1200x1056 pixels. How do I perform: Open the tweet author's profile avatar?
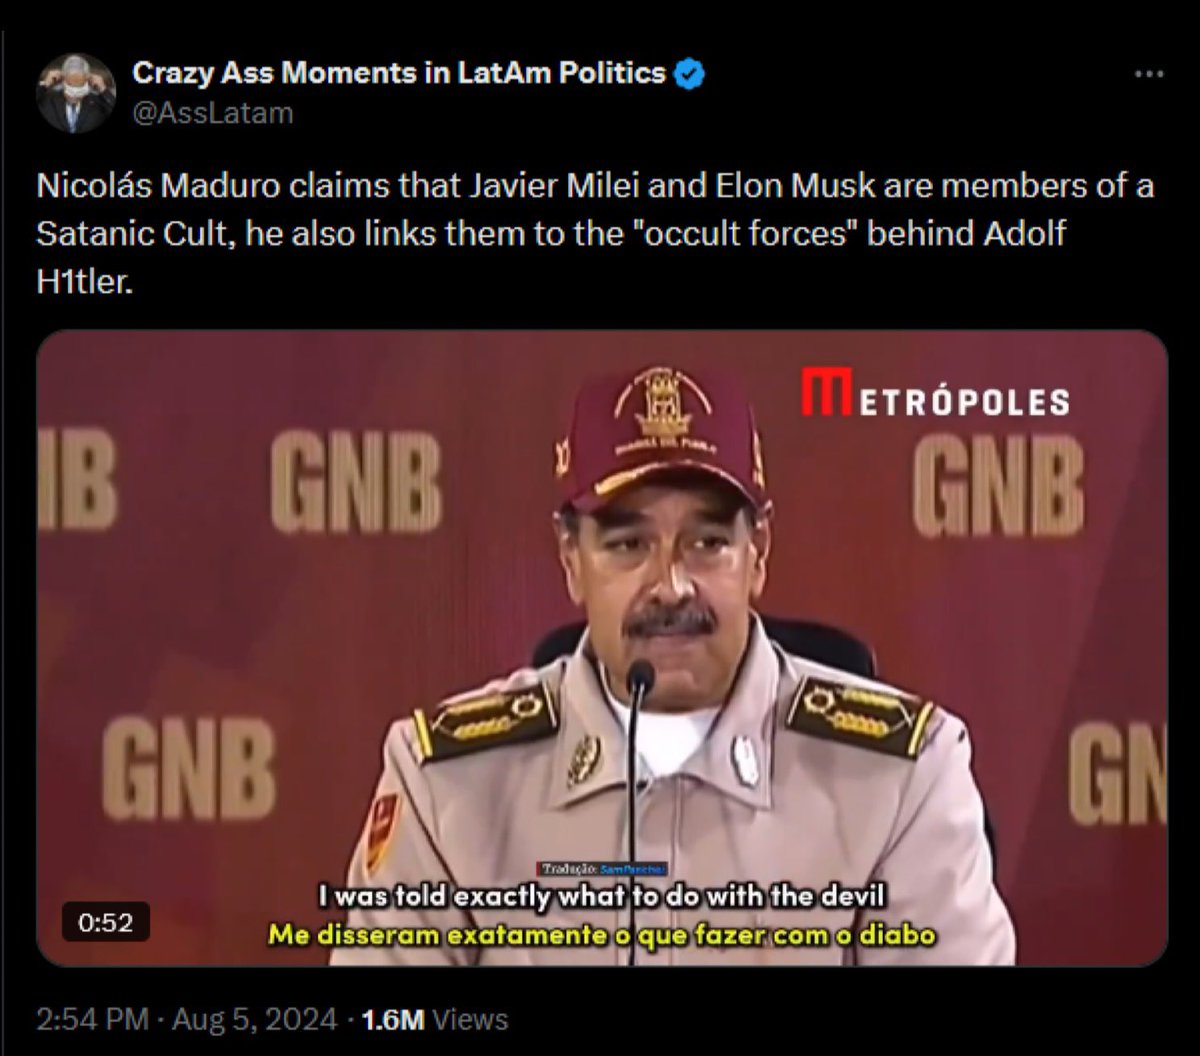[x=76, y=93]
